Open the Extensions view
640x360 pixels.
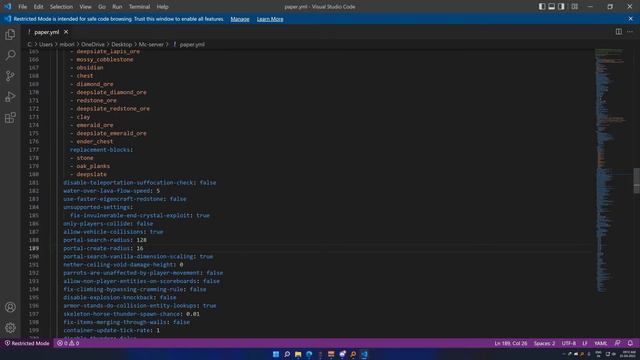(x=10, y=118)
